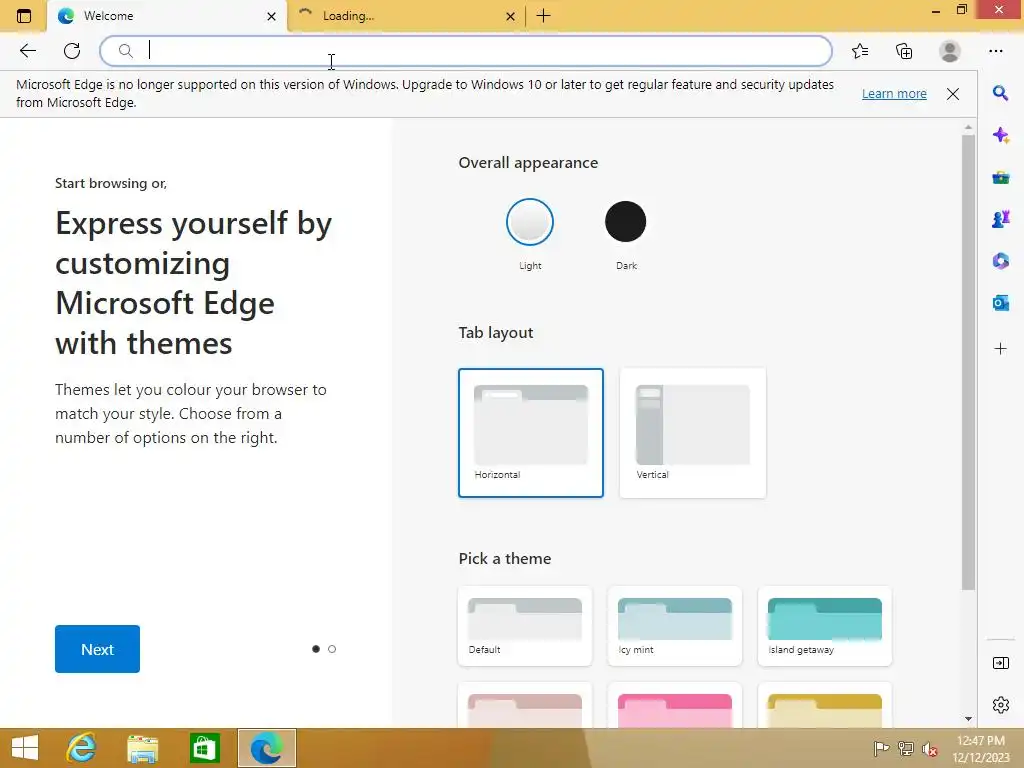The width and height of the screenshot is (1024, 768).
Task: Open the Games chess sidebar icon
Action: tap(1000, 219)
